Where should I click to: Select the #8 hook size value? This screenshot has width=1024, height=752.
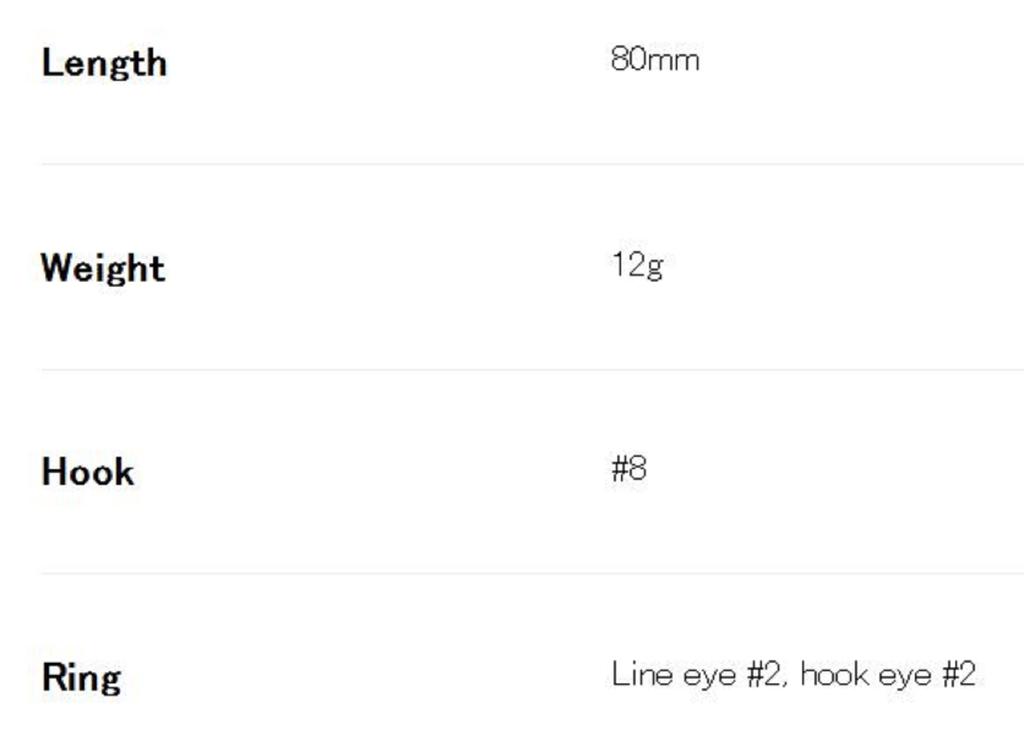coord(629,469)
